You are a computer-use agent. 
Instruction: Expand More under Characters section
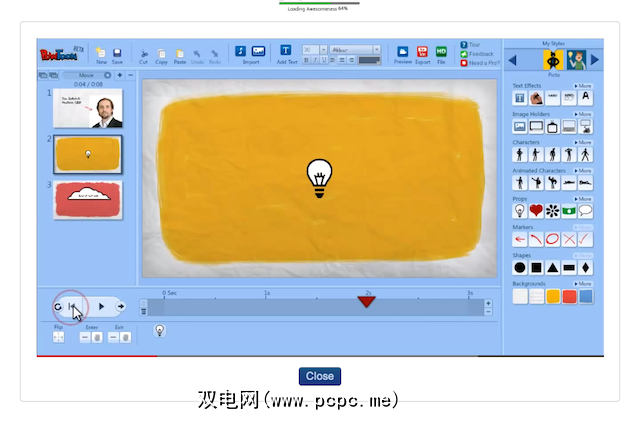(584, 143)
